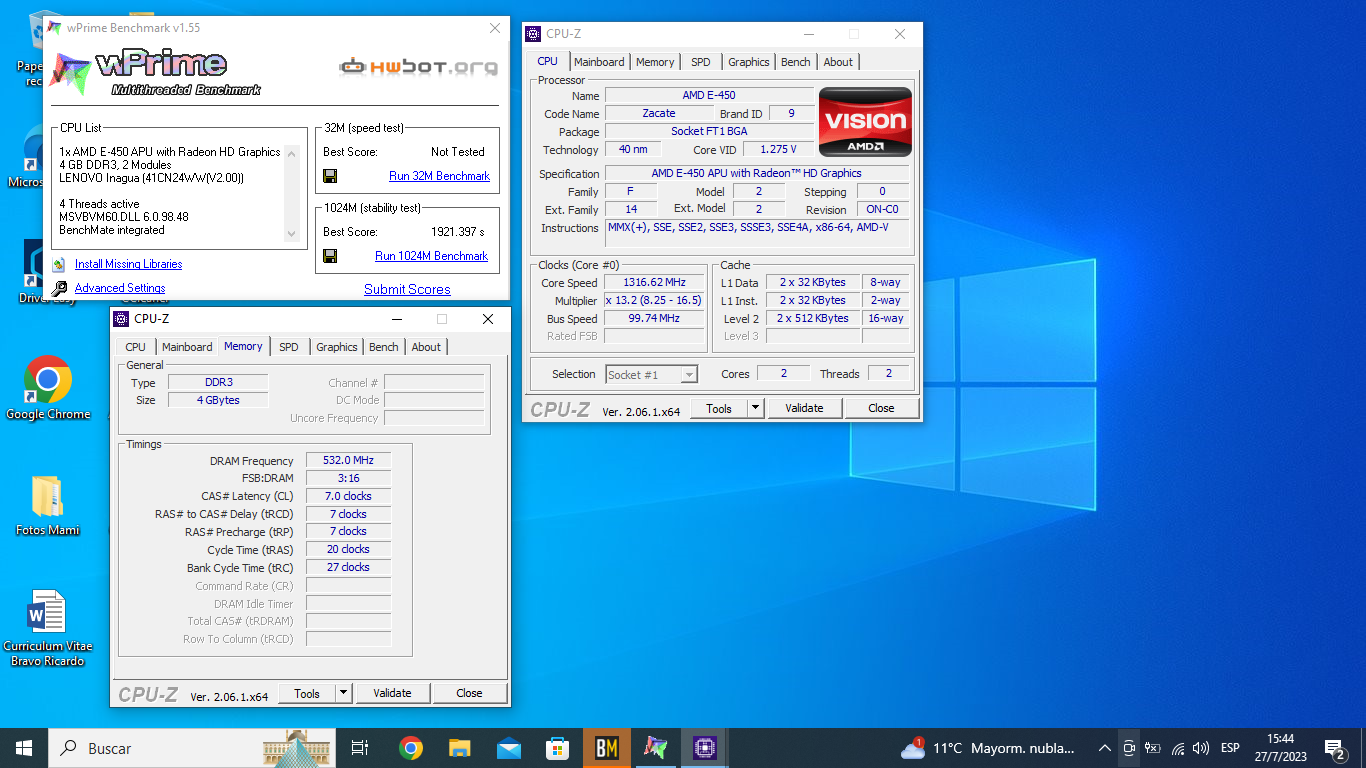Click the Validate button in the Memory window
Screen dimensions: 1366x768
[392, 693]
